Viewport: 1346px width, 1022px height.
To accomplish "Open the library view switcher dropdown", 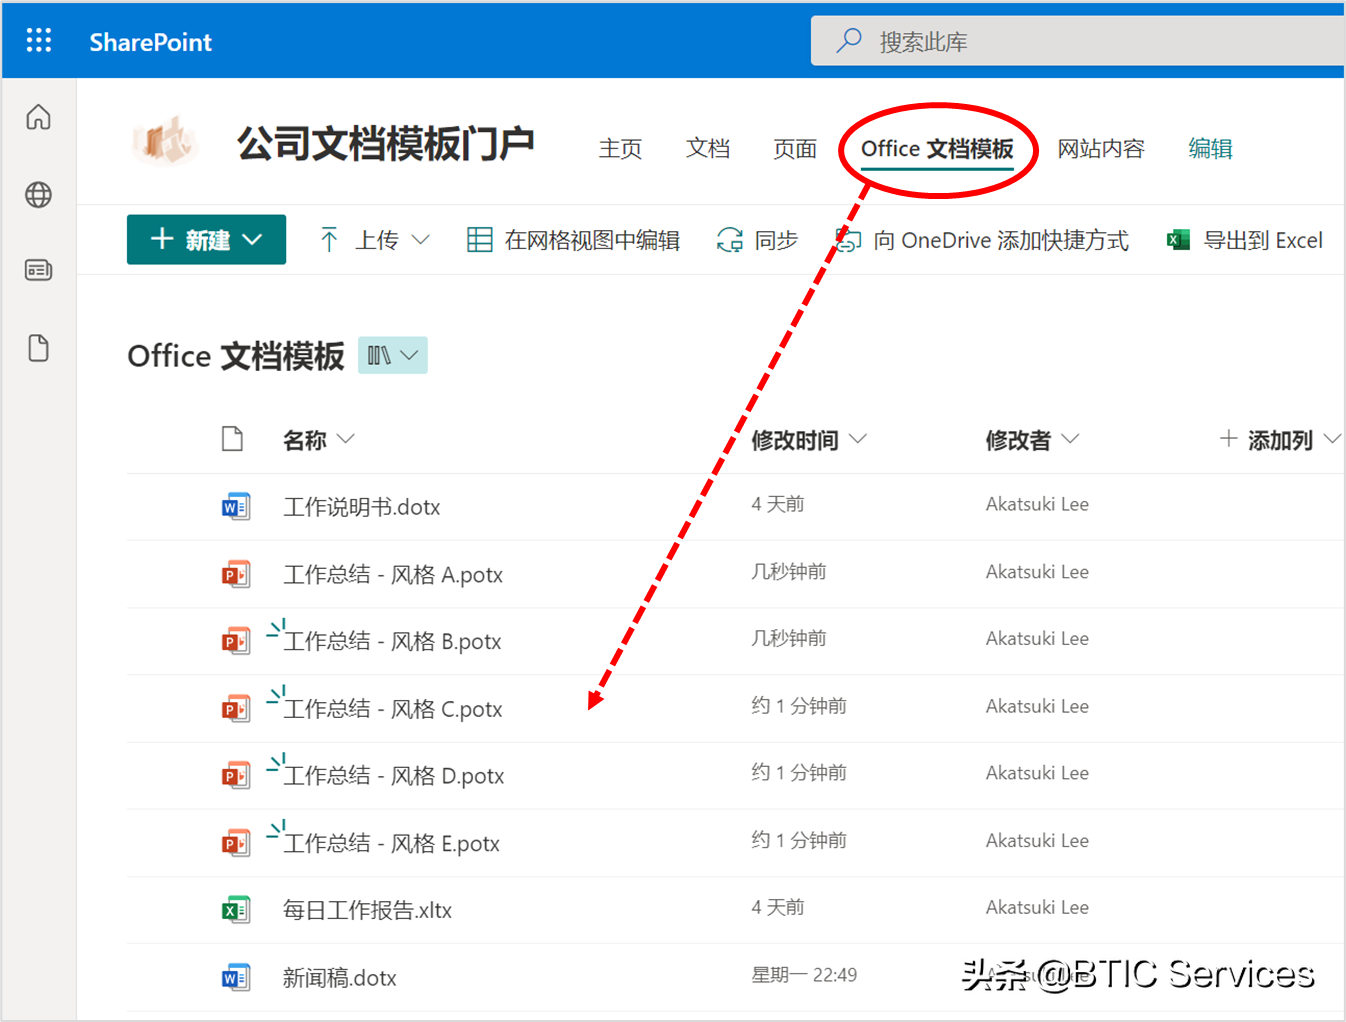I will [x=393, y=355].
